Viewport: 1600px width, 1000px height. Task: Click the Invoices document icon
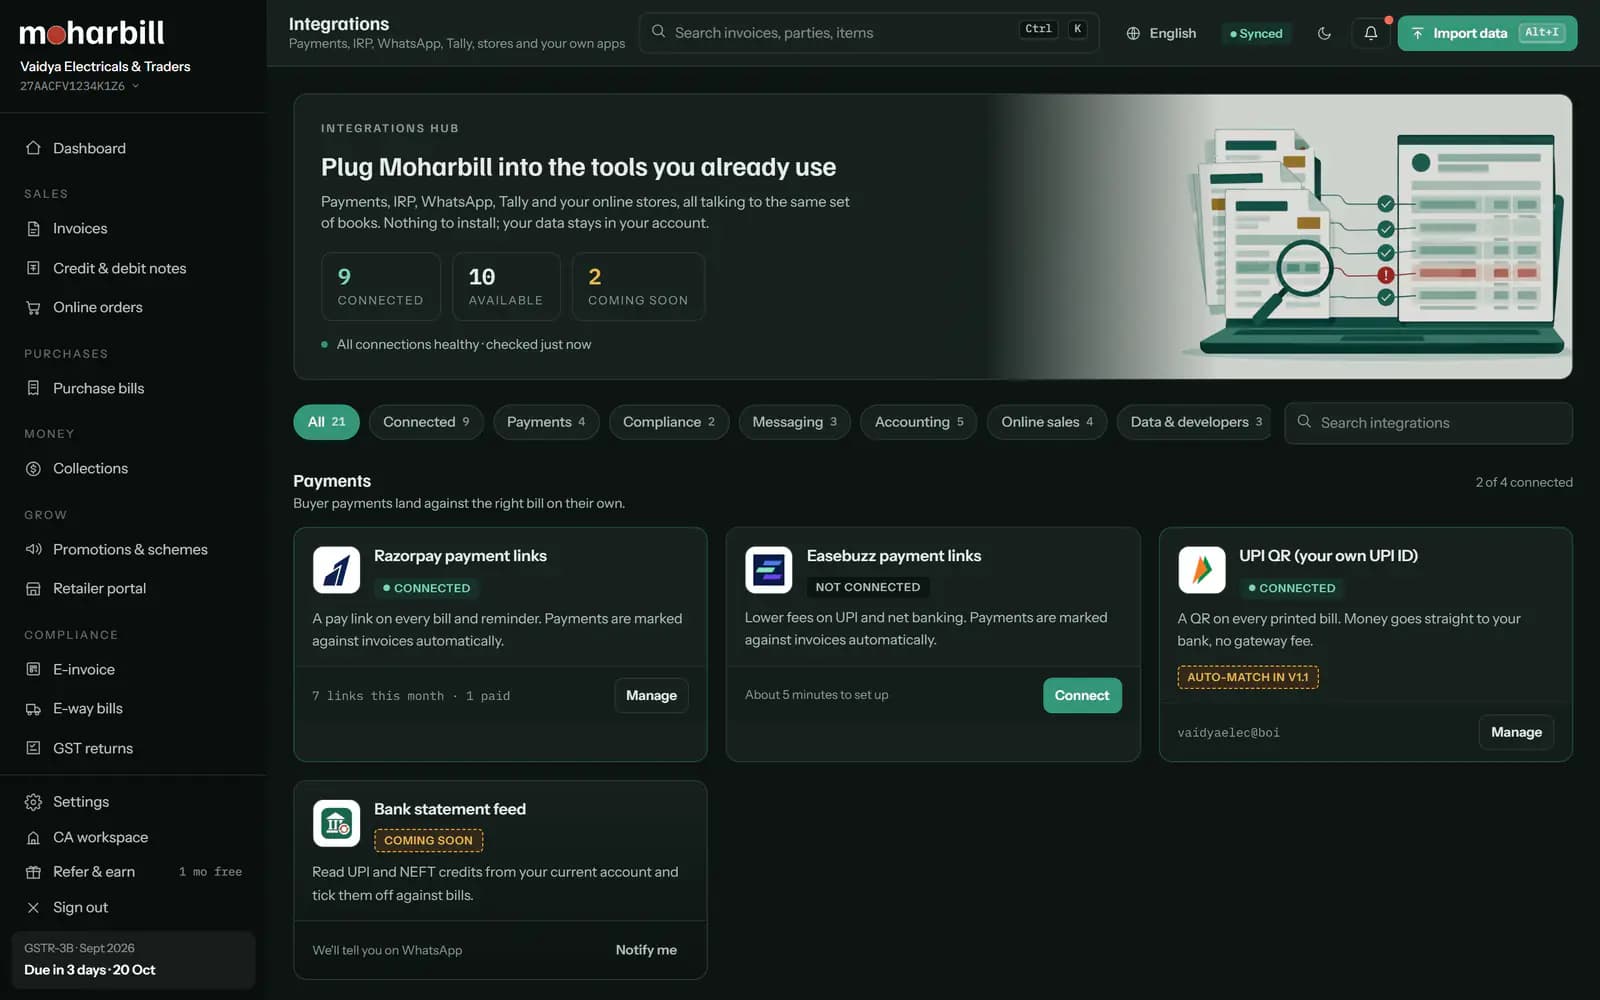pyautogui.click(x=33, y=228)
